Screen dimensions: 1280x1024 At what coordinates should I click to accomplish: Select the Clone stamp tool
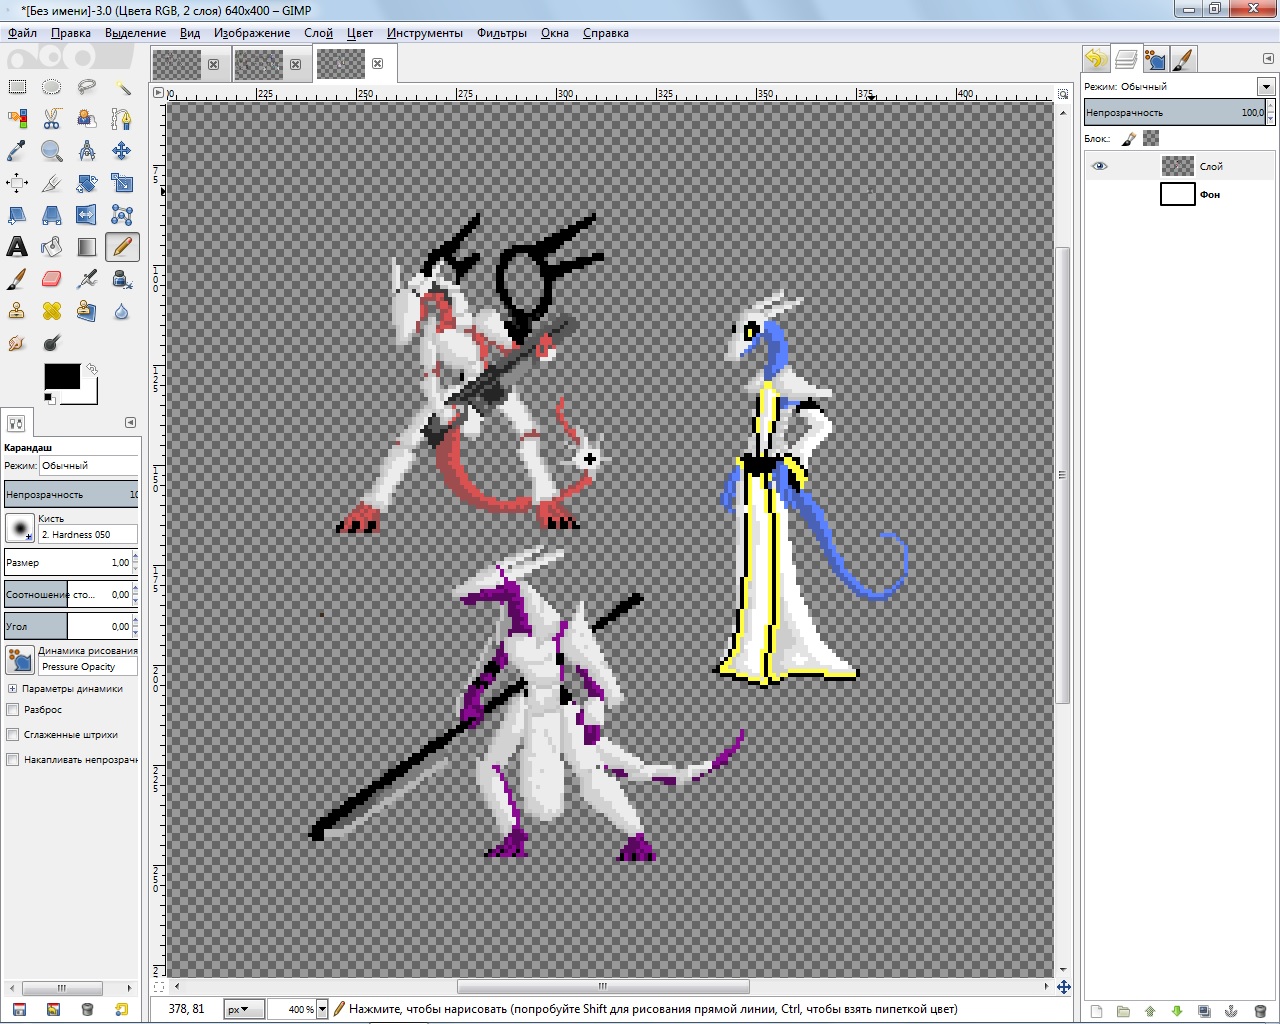click(x=17, y=311)
